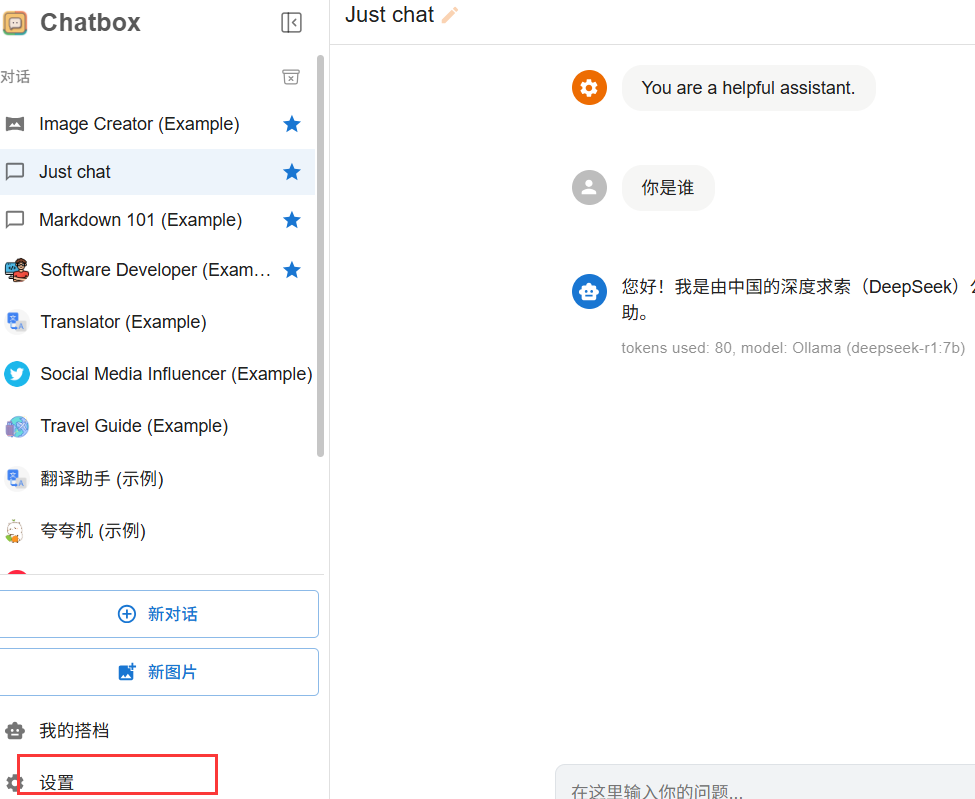Click the robot icon next to '我的搭档'
975x799 pixels.
coord(16,730)
